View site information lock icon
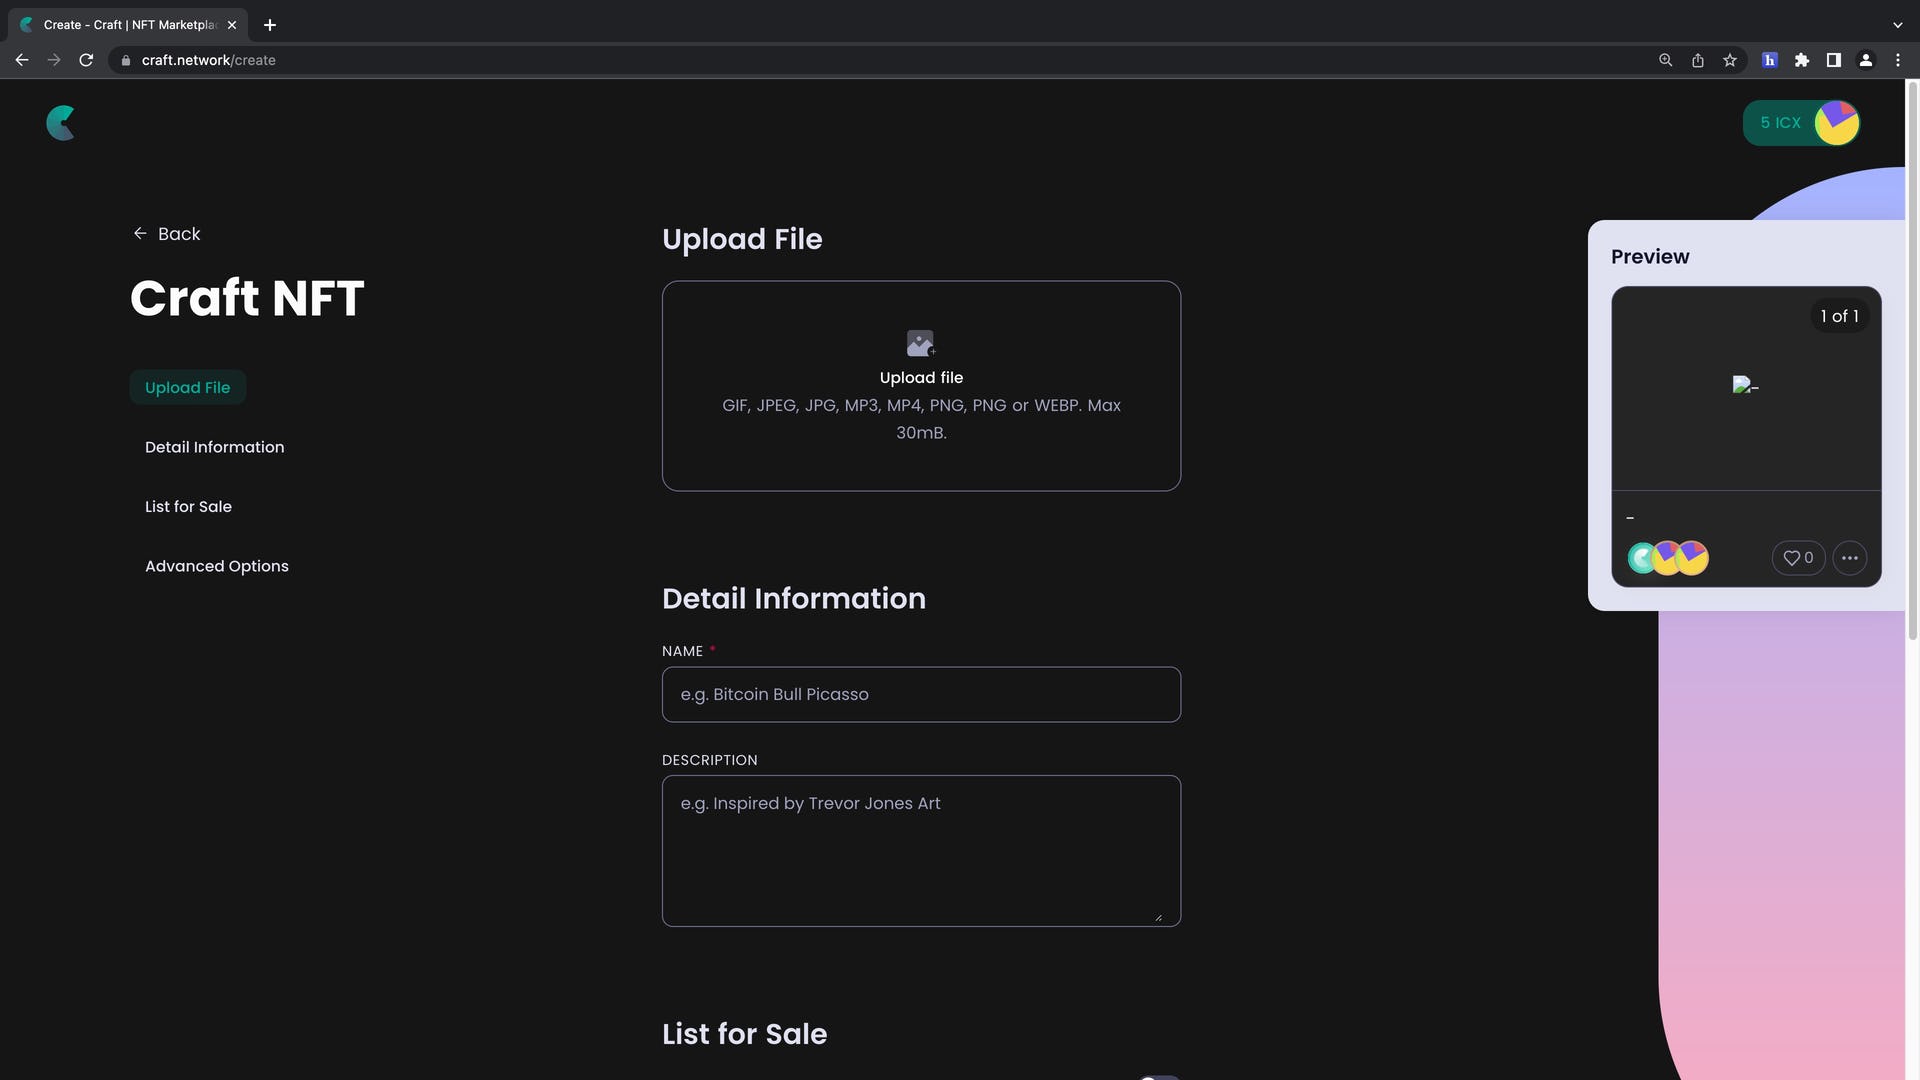 [125, 60]
